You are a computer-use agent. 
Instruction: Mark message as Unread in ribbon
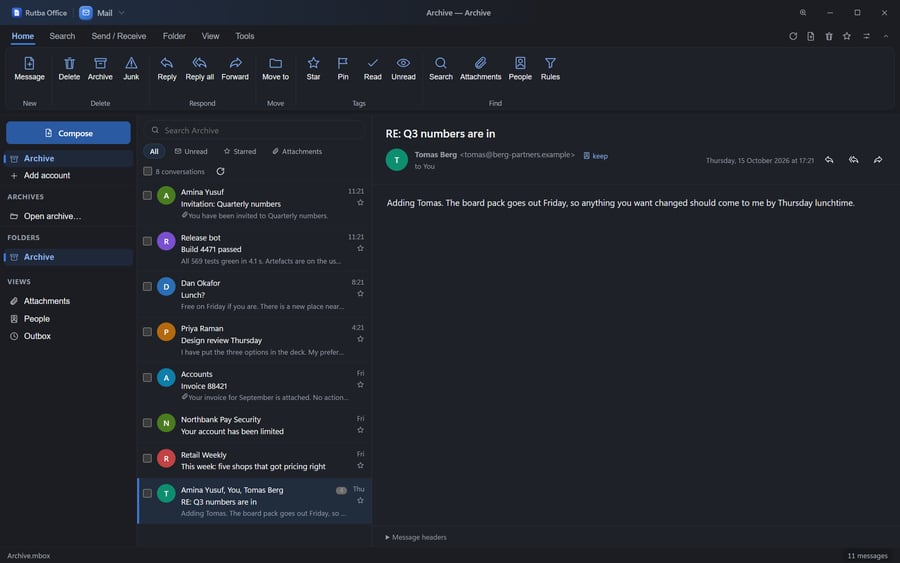[x=404, y=69]
